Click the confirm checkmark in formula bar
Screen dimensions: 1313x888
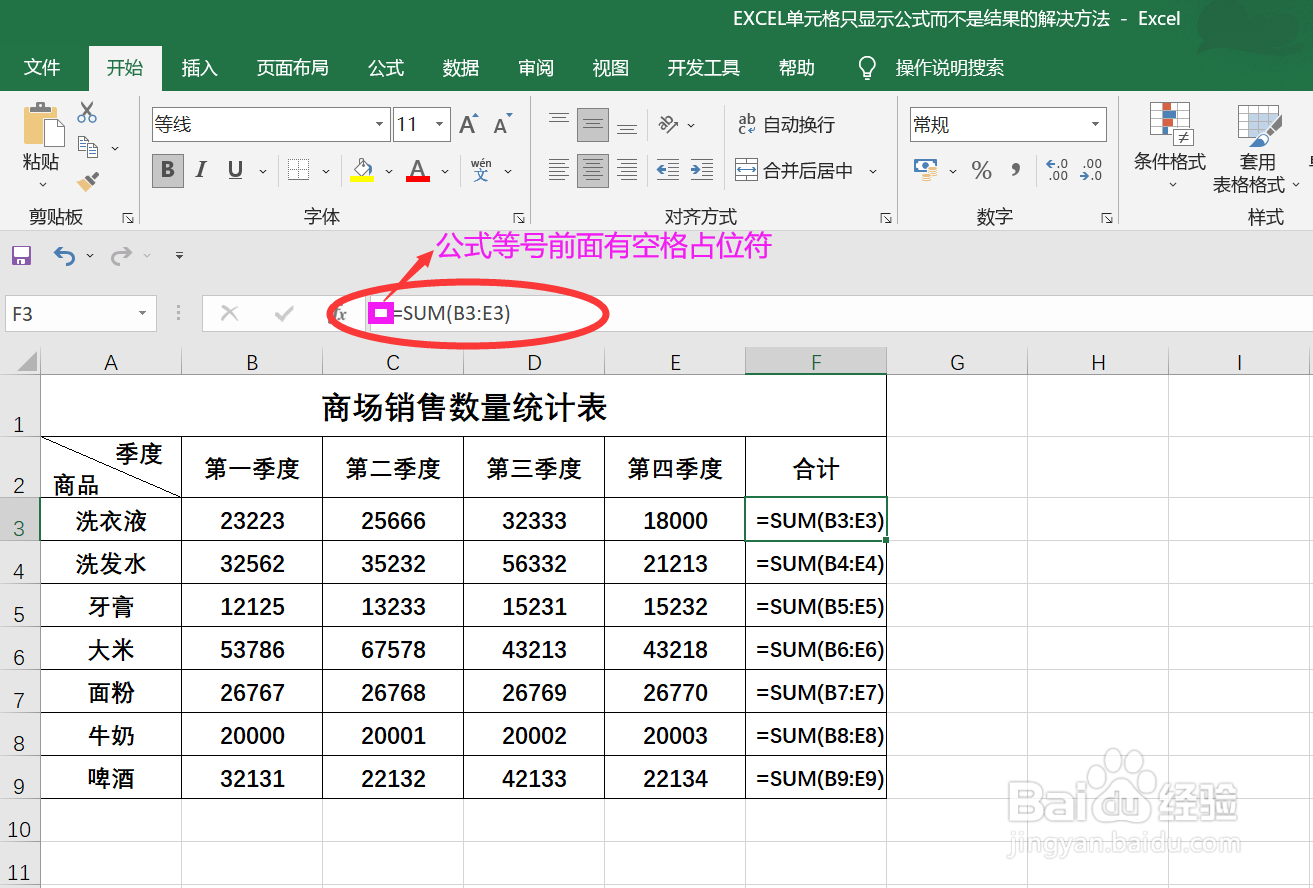click(x=284, y=314)
